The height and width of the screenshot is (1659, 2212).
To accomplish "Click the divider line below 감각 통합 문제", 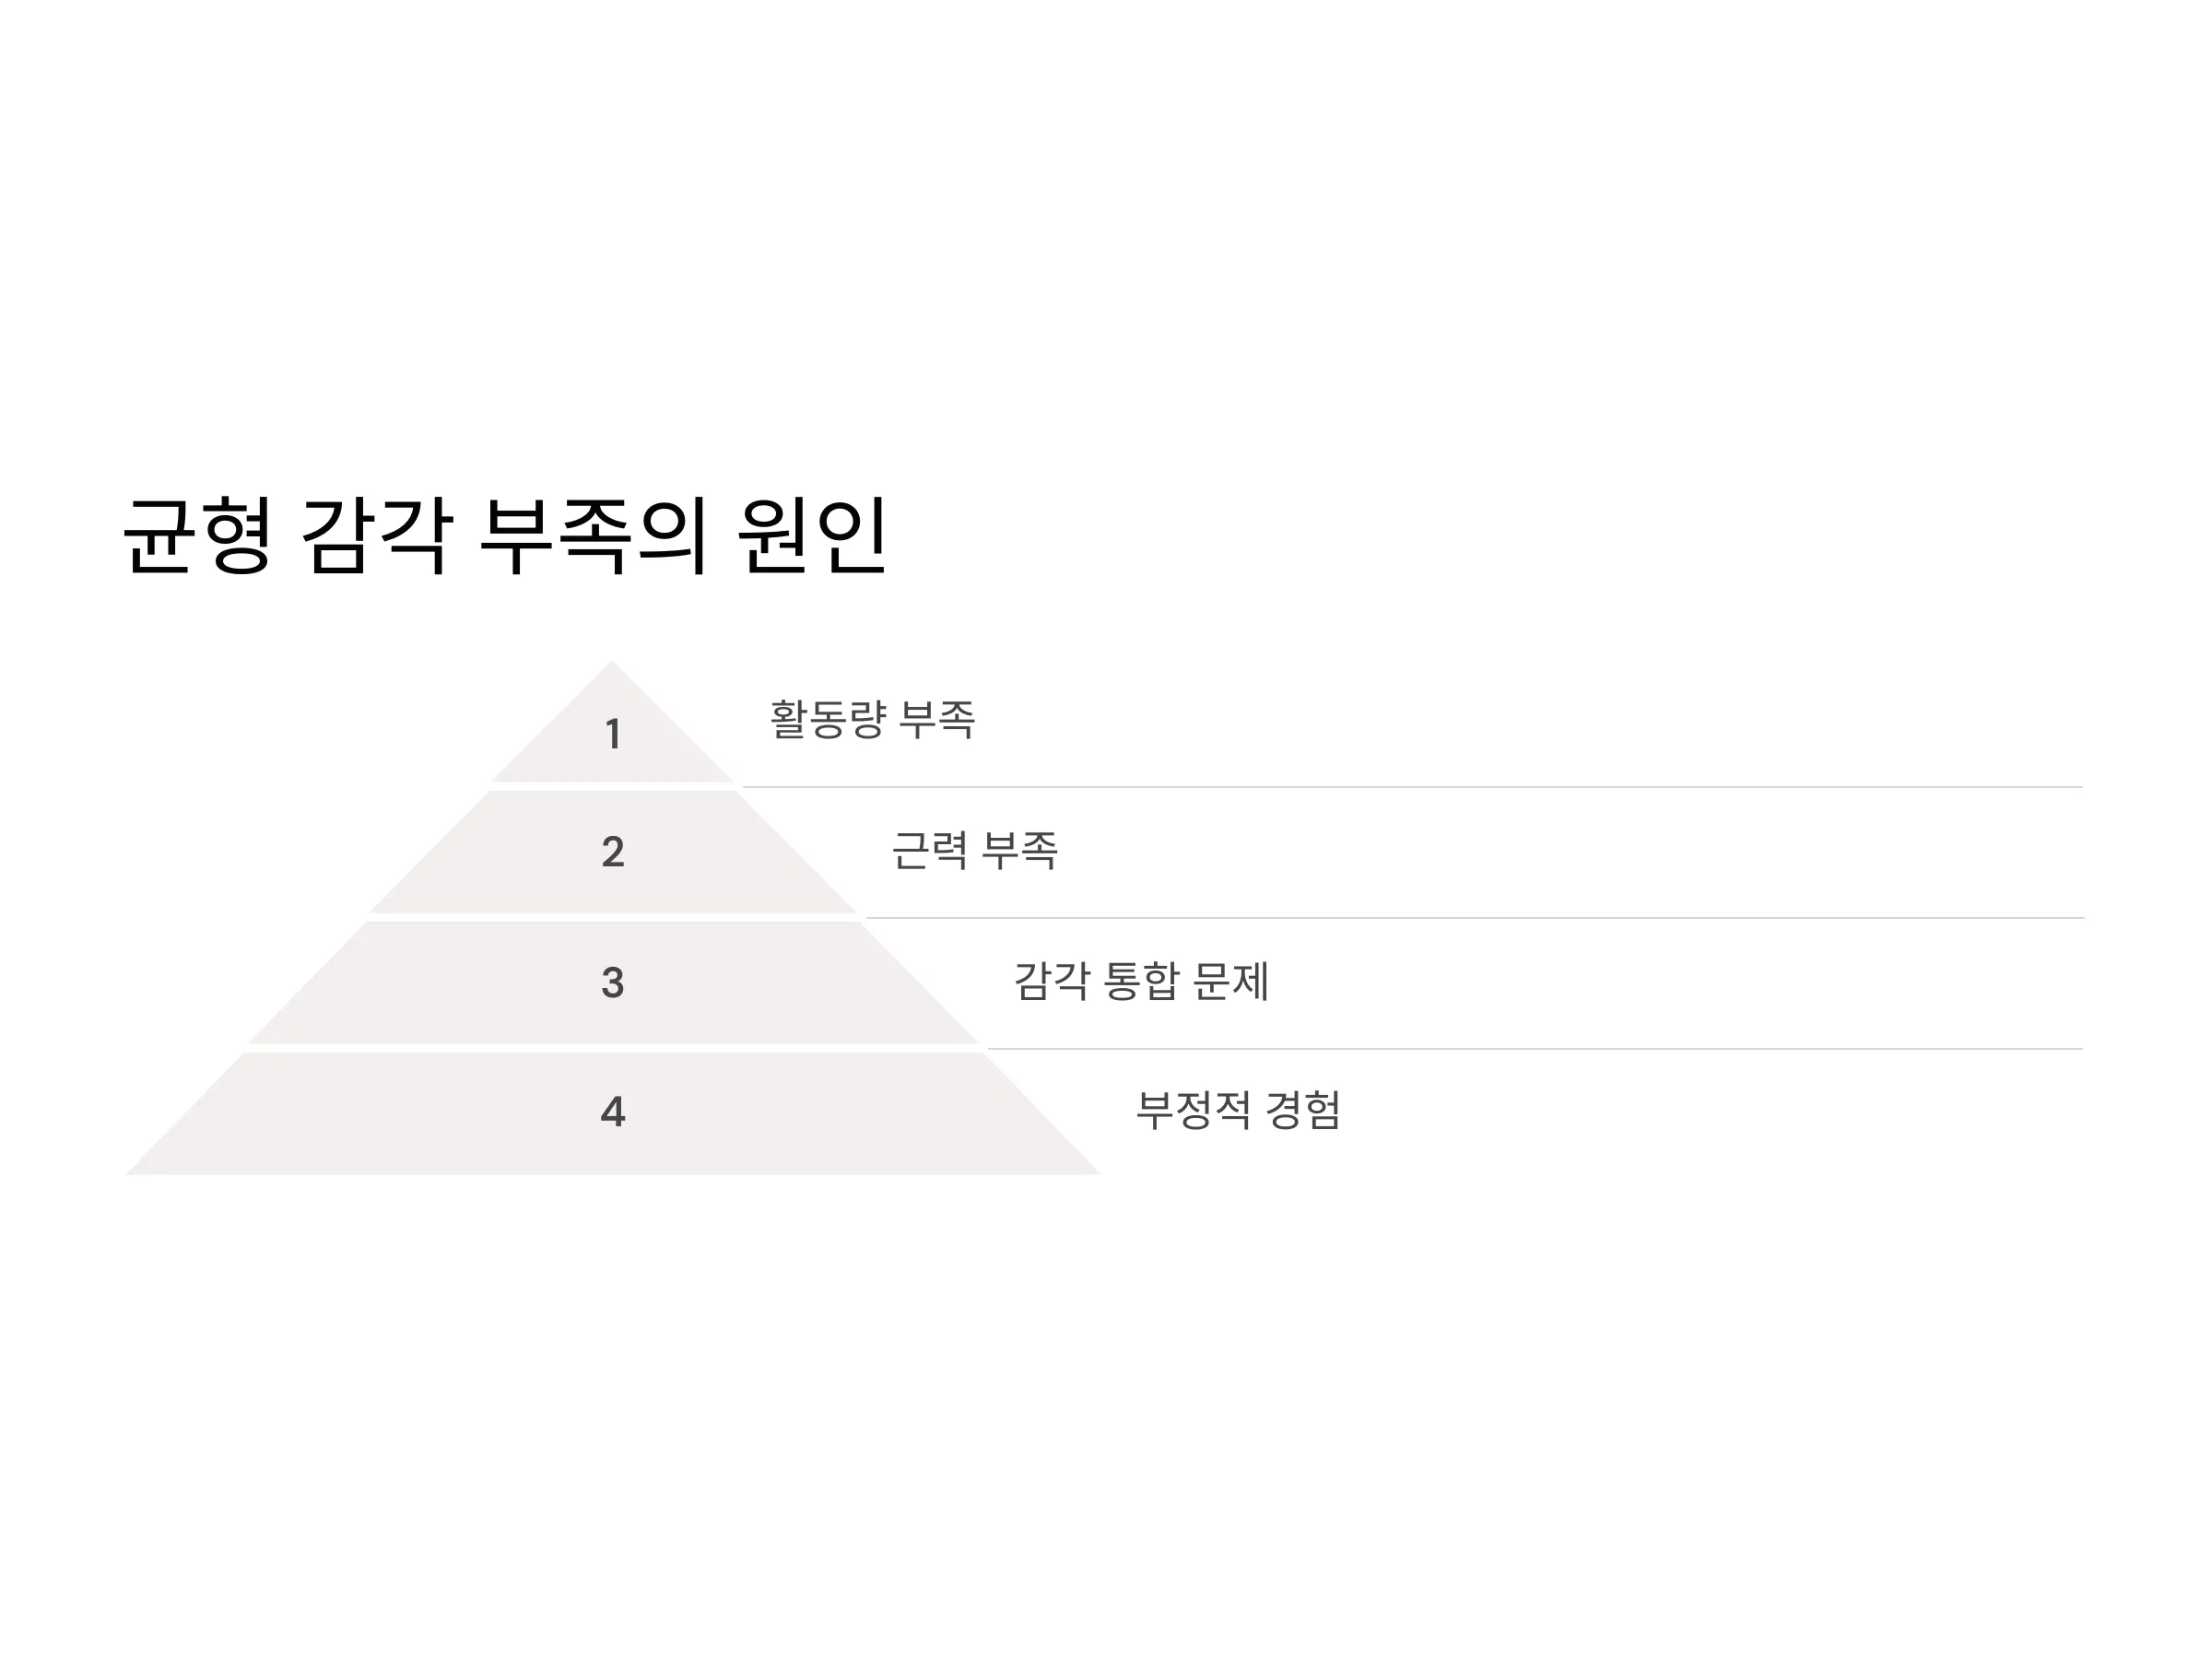I will point(1535,1049).
